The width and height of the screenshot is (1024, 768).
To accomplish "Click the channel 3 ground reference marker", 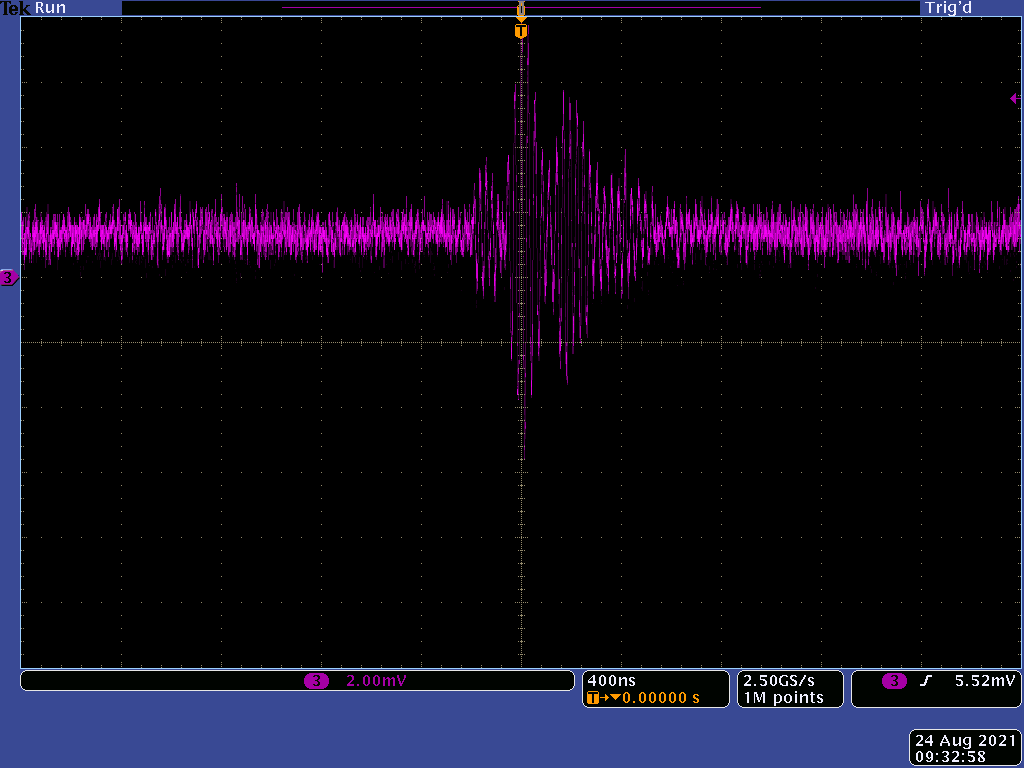I will (x=8, y=278).
